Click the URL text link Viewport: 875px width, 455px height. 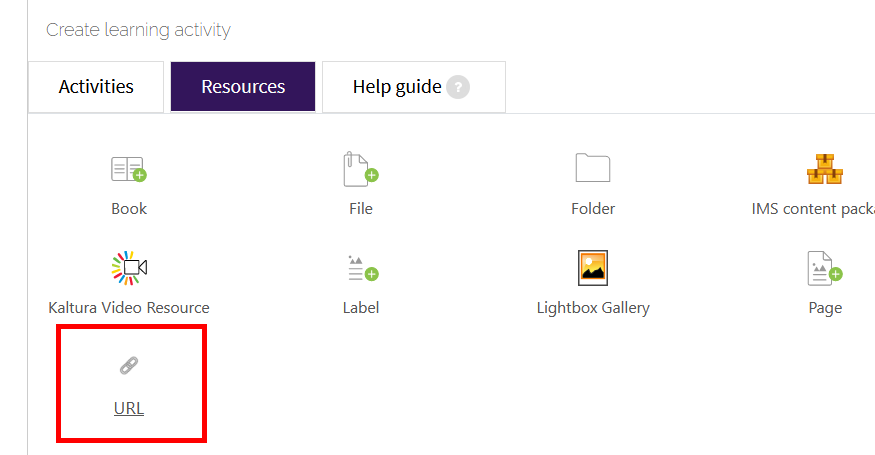click(129, 408)
